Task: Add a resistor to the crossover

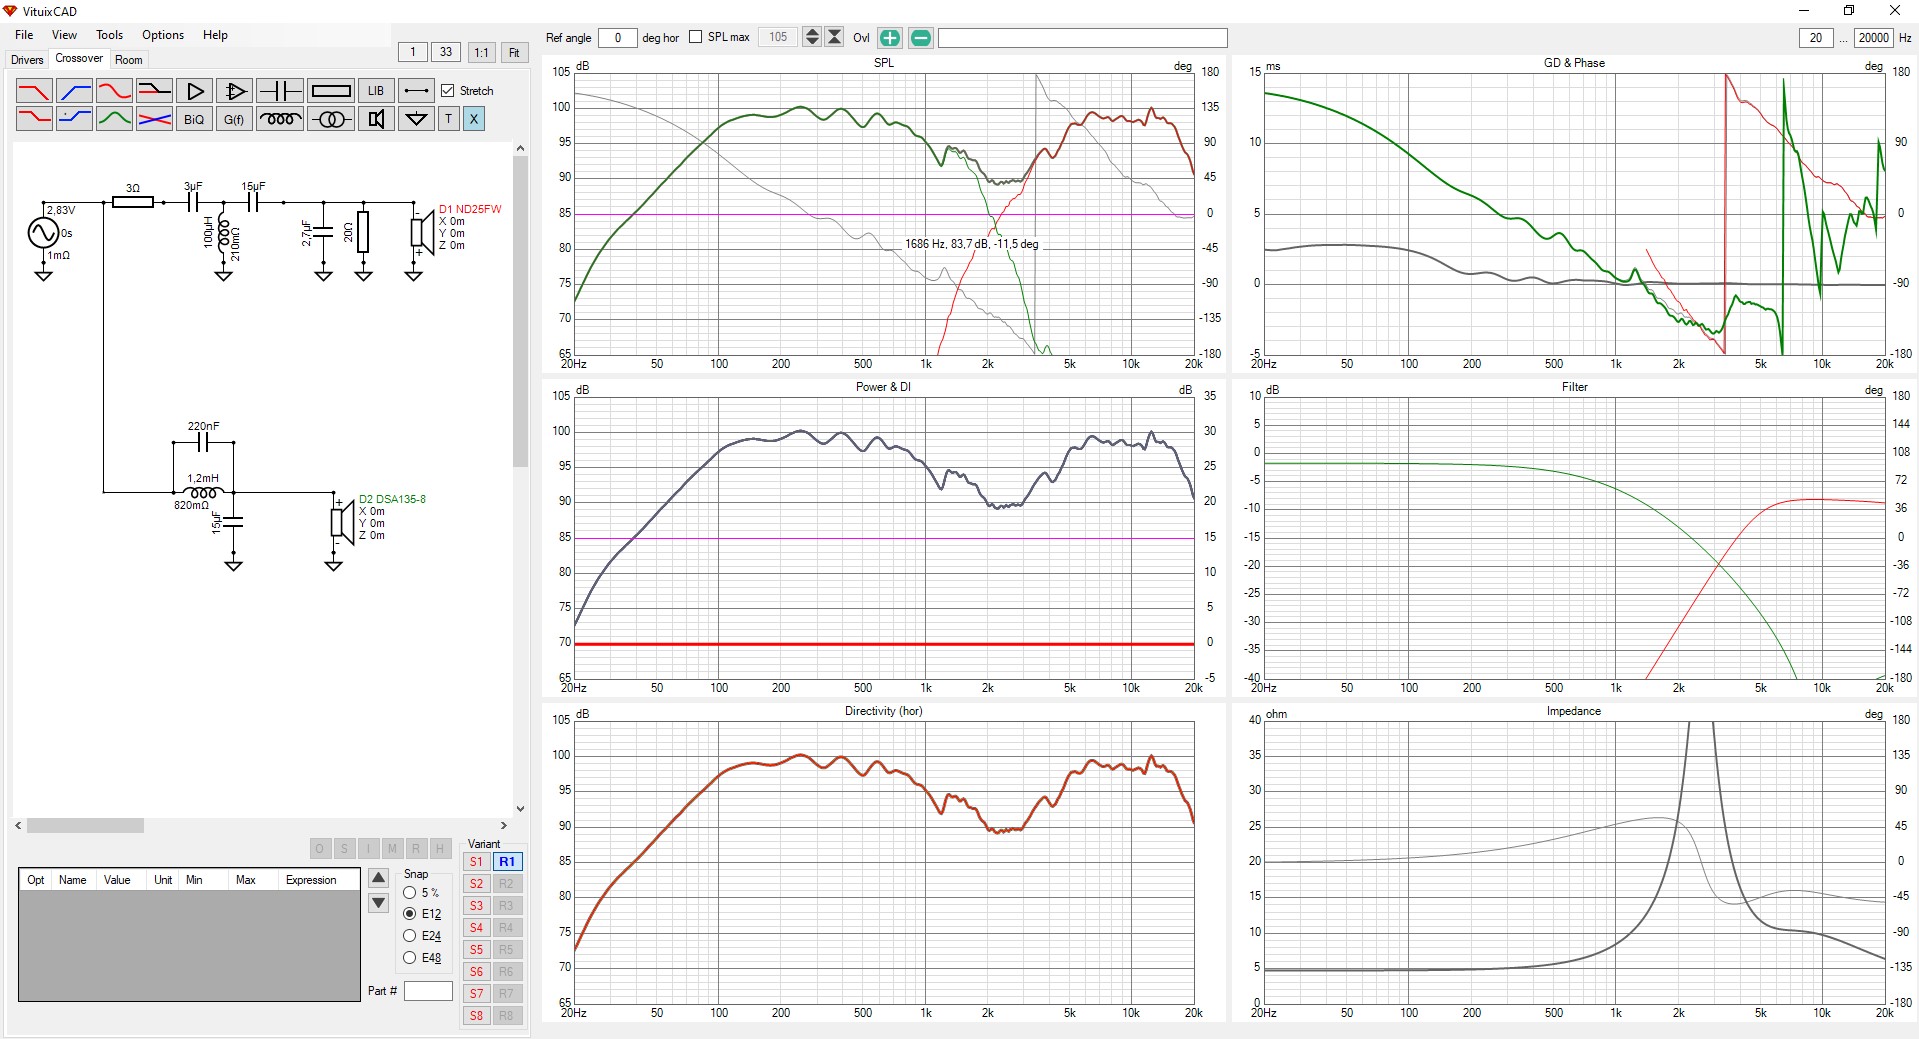Action: (x=331, y=91)
